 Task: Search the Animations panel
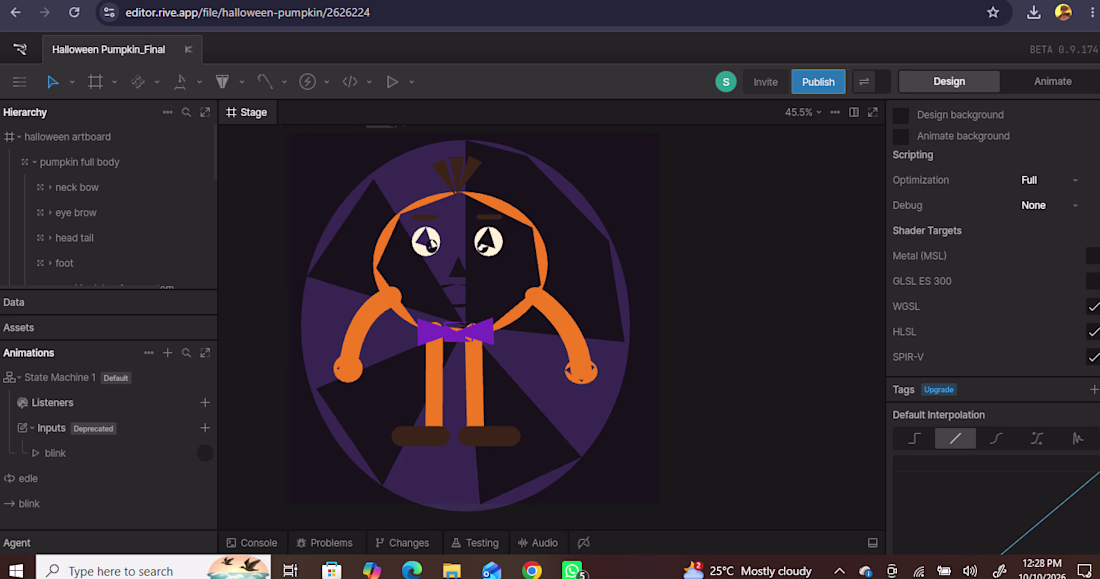(x=186, y=353)
